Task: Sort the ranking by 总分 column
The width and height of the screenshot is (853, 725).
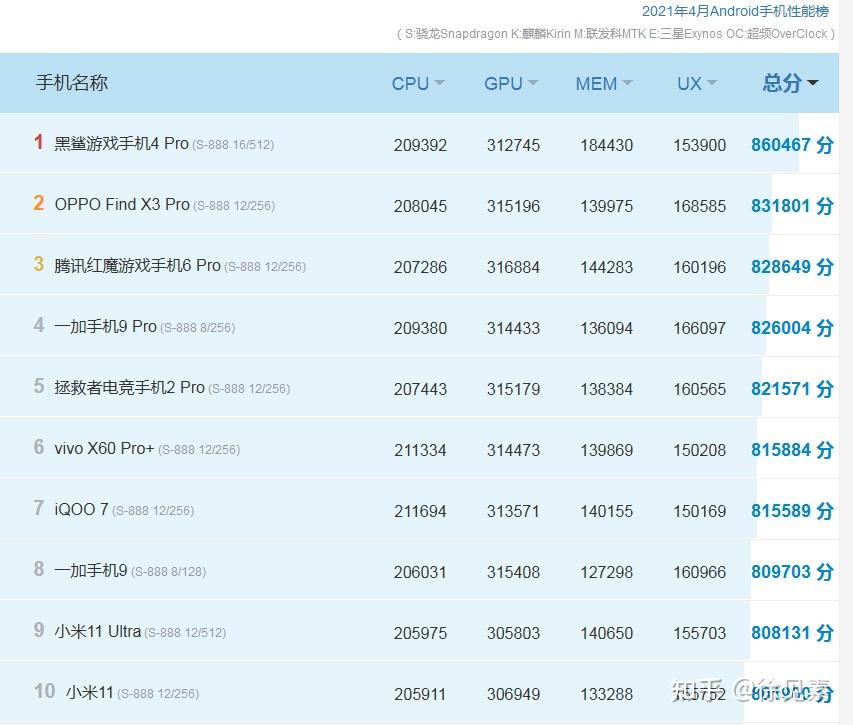Action: point(790,83)
